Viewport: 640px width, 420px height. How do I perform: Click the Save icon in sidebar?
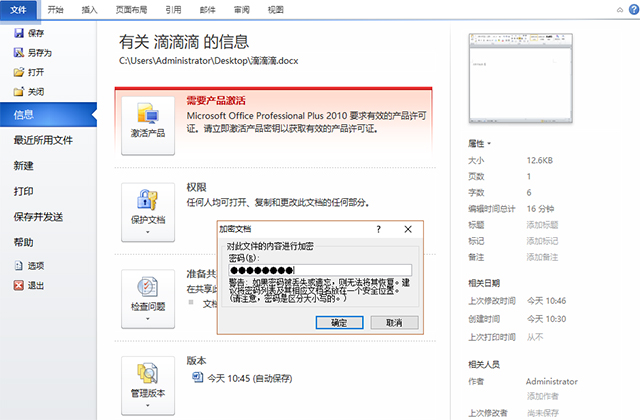point(19,33)
